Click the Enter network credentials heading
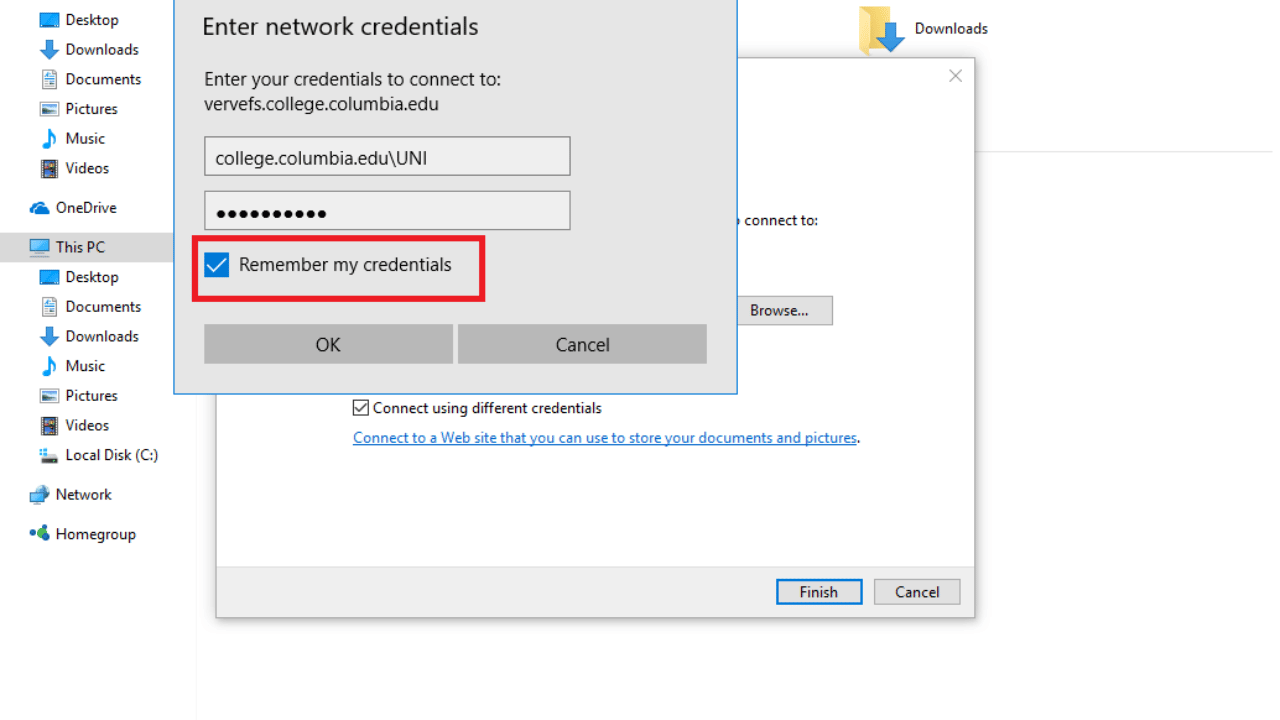This screenshot has width=1280, height=720. (340, 26)
